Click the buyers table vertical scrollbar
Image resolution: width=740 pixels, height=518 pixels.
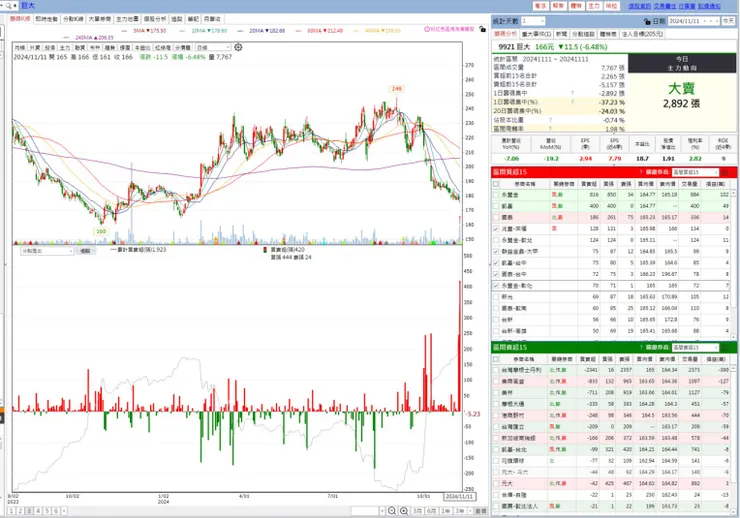click(x=733, y=264)
